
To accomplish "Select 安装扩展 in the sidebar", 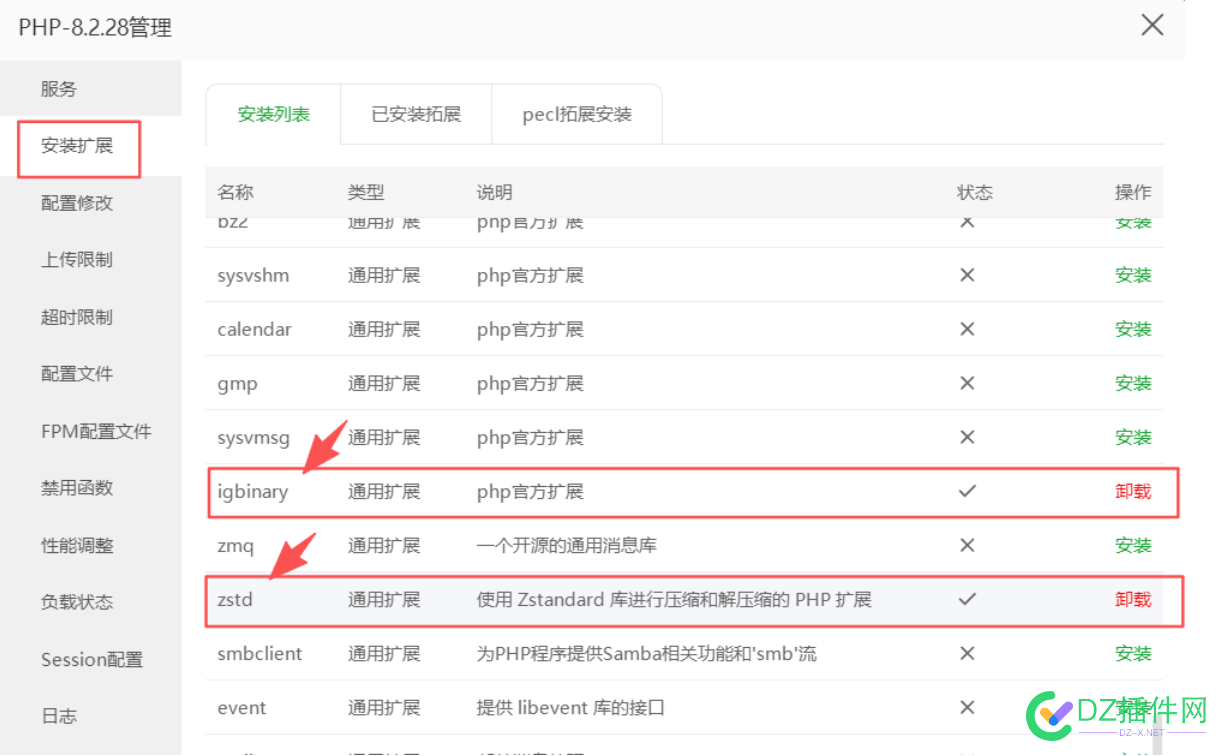I will [74, 146].
